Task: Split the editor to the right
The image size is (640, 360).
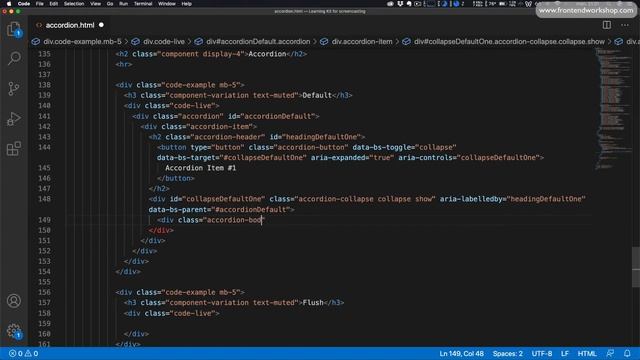Action: 607,25
